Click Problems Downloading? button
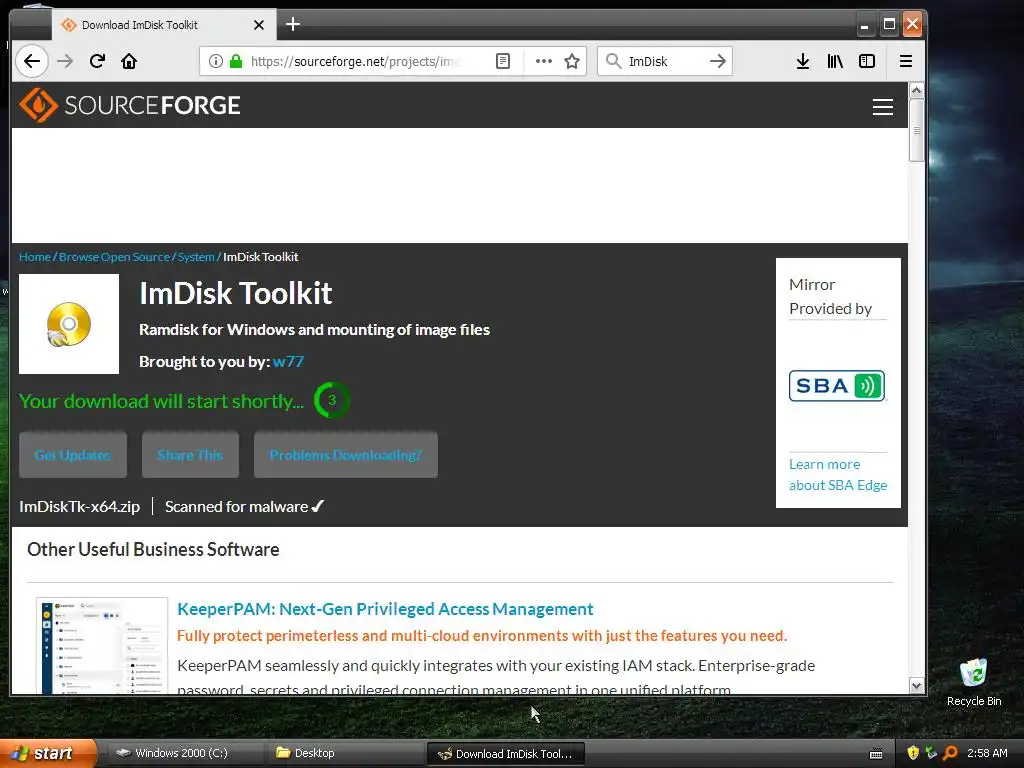This screenshot has height=768, width=1024. (345, 455)
